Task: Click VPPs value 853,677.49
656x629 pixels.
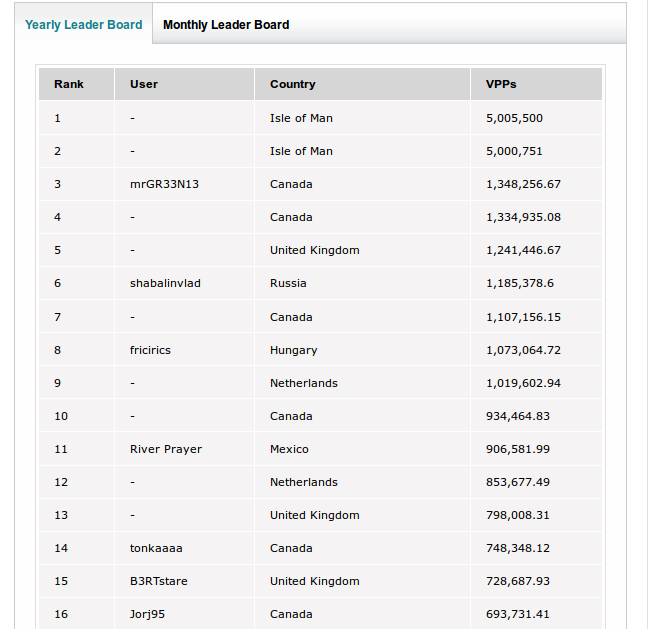Action: pyautogui.click(x=518, y=482)
